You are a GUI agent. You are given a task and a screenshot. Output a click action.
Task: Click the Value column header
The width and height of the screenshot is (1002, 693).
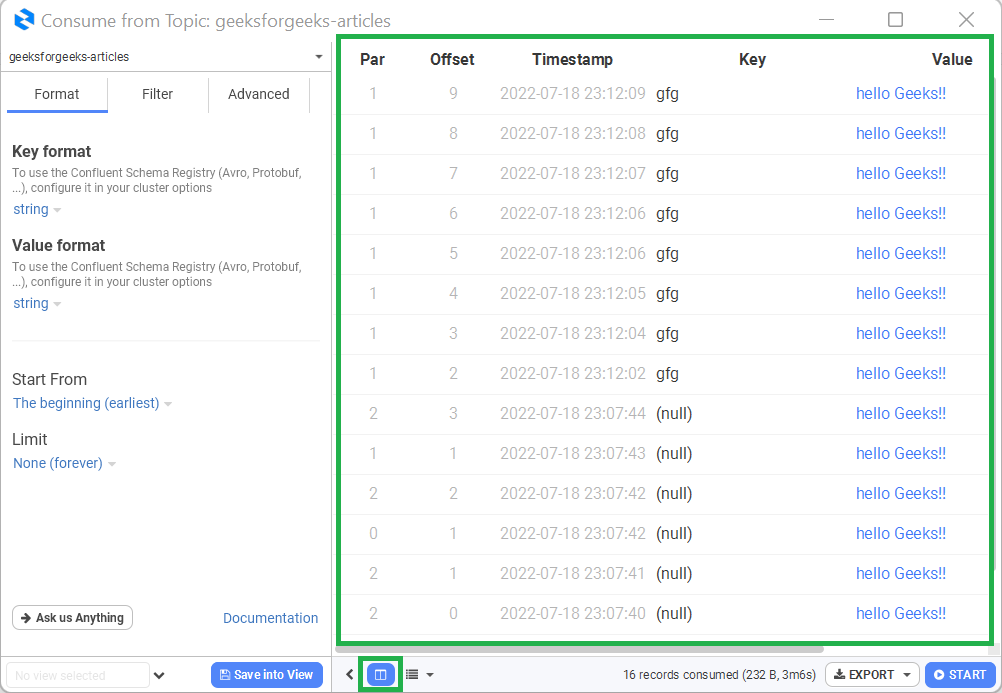[952, 59]
